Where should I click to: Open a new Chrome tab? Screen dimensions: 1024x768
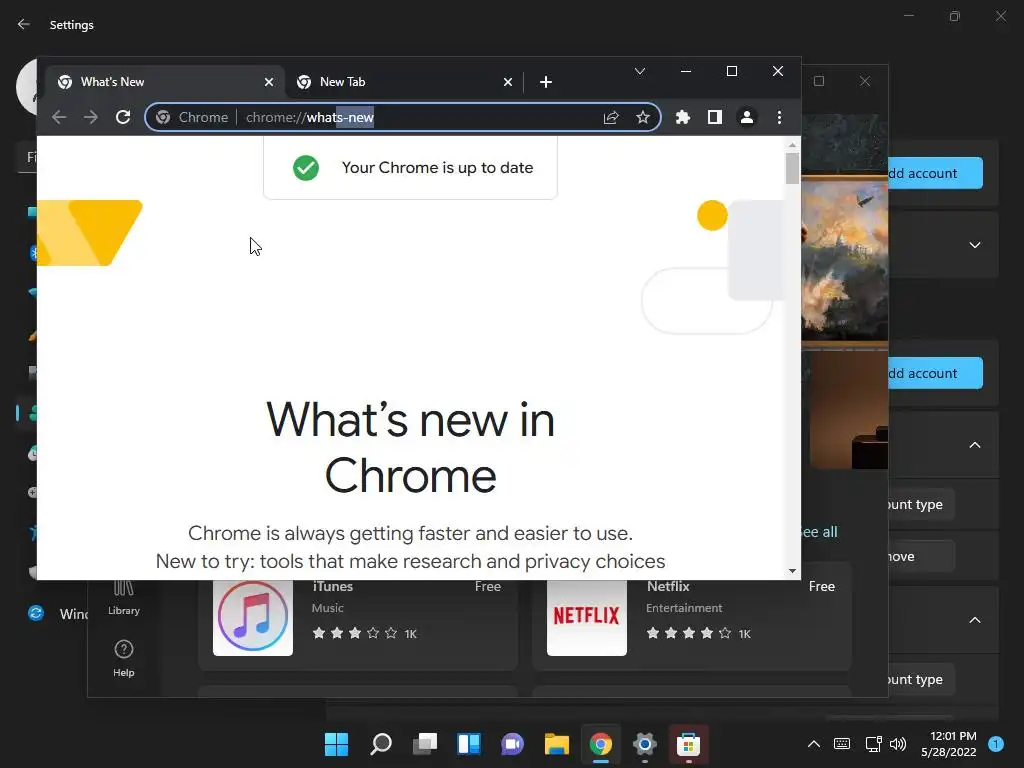click(x=546, y=82)
